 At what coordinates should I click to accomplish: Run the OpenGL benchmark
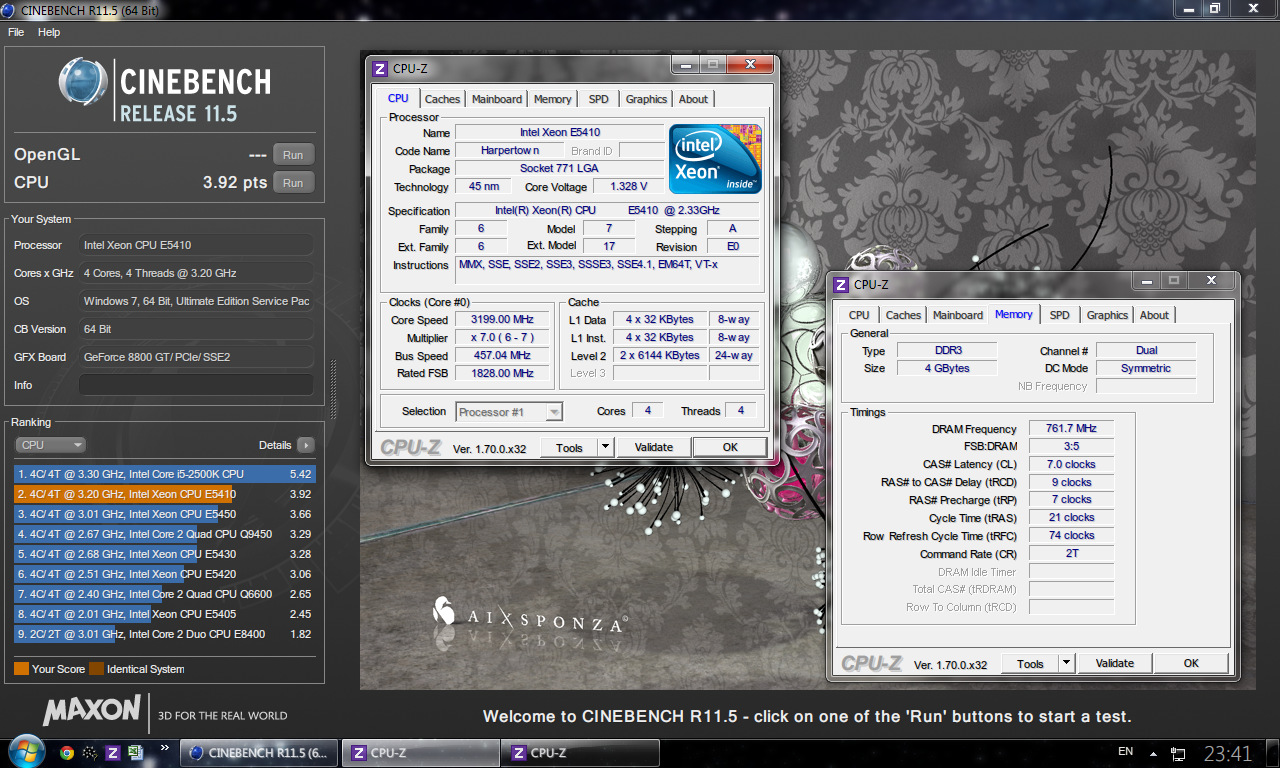pyautogui.click(x=293, y=155)
